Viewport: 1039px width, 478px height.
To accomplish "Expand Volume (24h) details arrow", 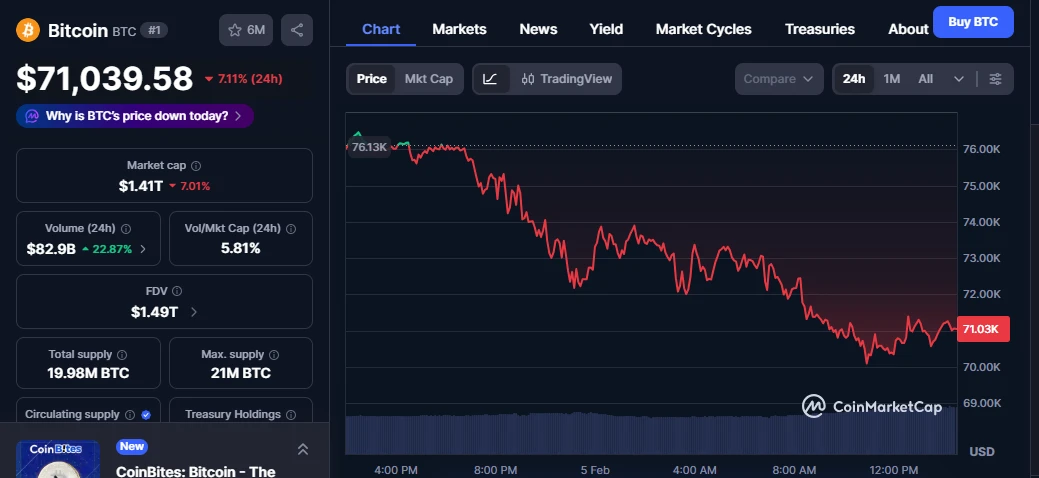I will click(143, 249).
